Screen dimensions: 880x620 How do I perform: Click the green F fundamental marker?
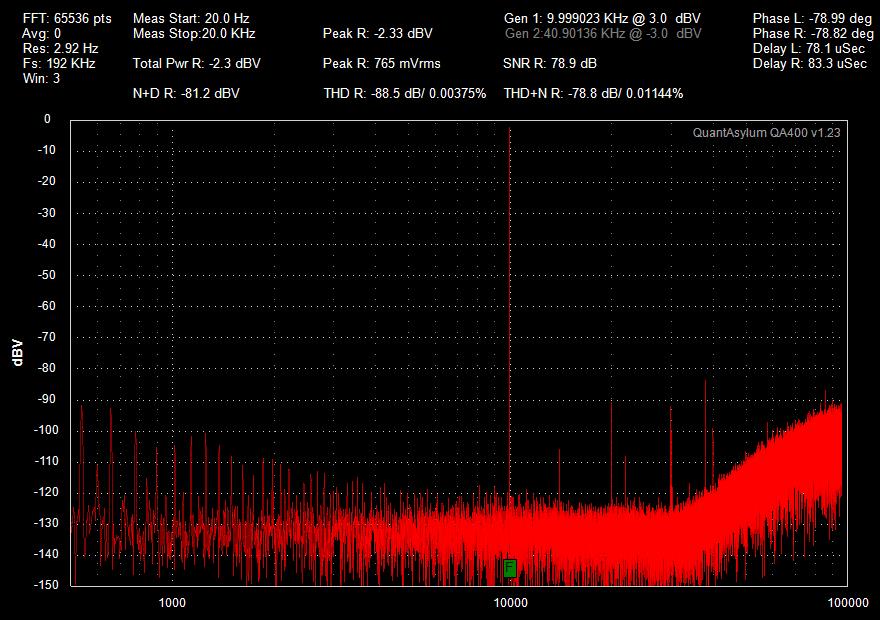pyautogui.click(x=510, y=568)
